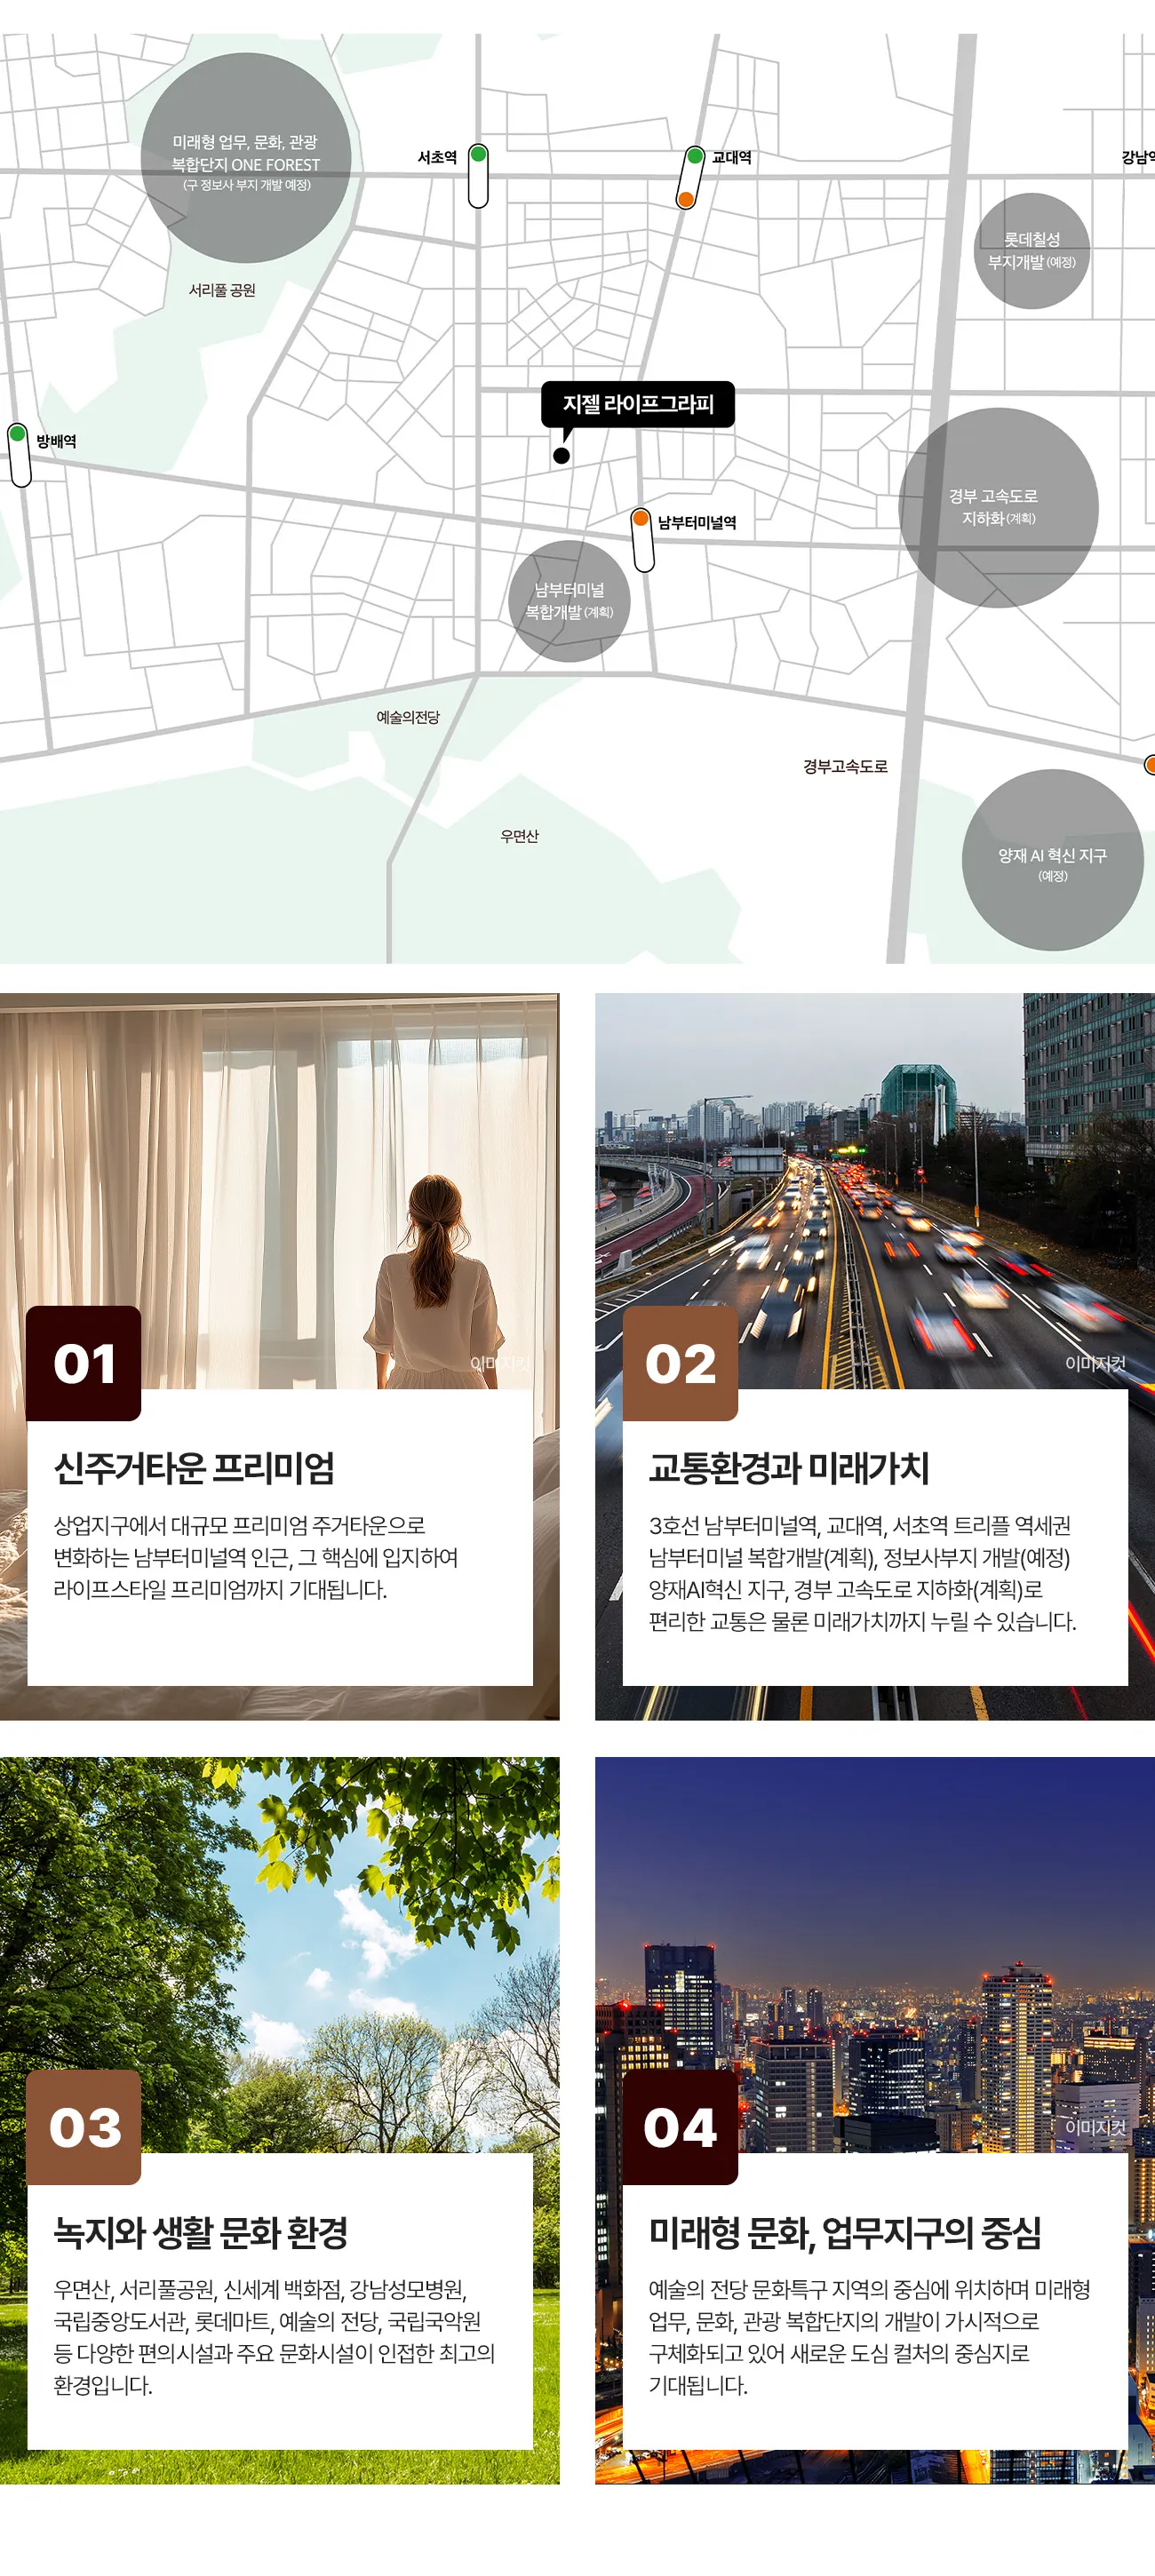Image resolution: width=1155 pixels, height=2576 pixels.
Task: Click the ONE FOREST development circle
Action: [x=246, y=158]
